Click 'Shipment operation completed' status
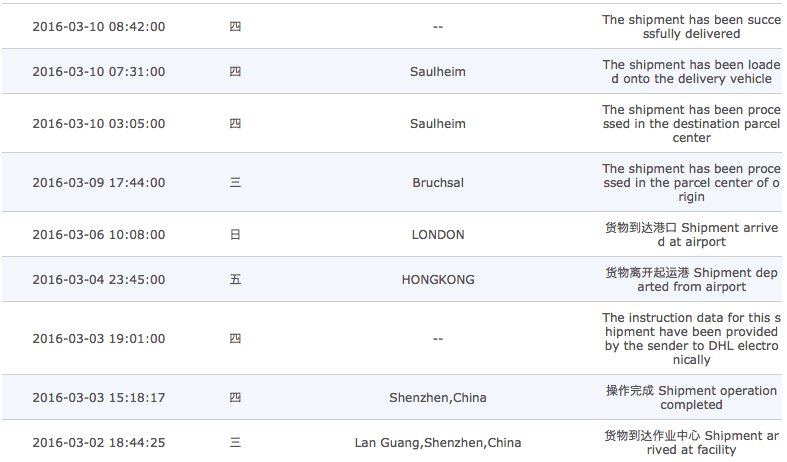The image size is (787, 462). pyautogui.click(x=691, y=398)
